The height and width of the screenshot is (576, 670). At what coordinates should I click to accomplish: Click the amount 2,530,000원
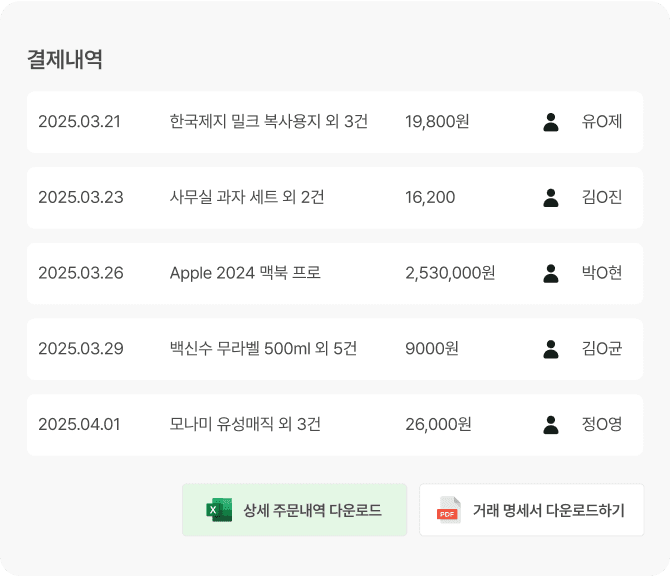point(450,273)
